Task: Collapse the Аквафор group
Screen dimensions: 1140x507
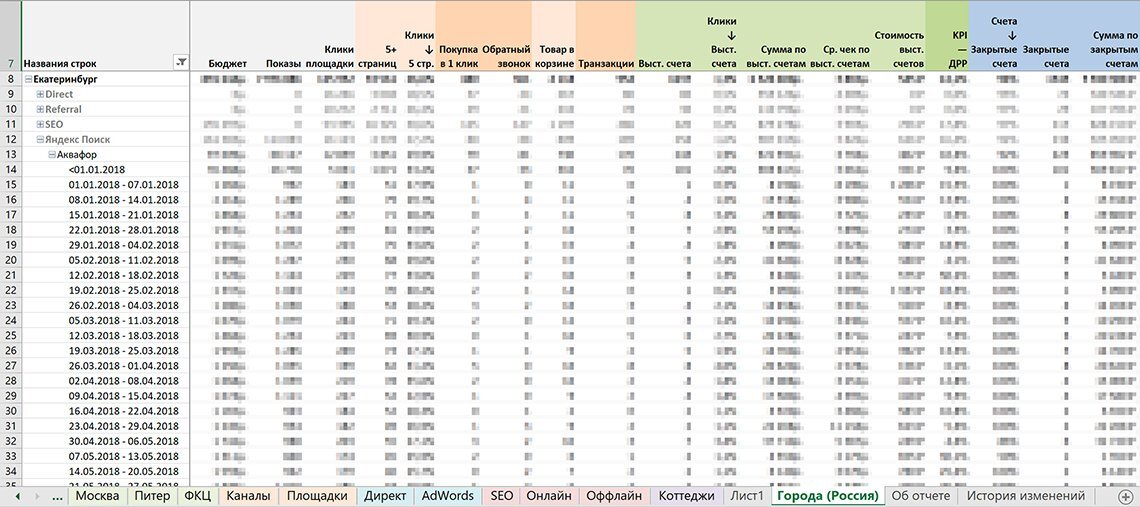Action: tap(52, 154)
